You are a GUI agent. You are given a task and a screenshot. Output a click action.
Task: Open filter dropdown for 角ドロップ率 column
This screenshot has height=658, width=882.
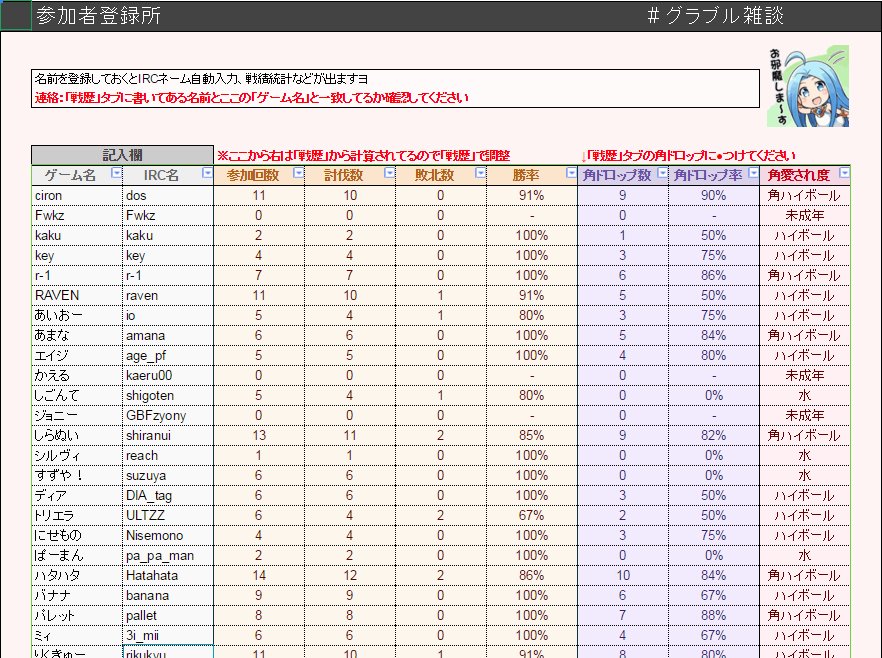pyautogui.click(x=754, y=173)
